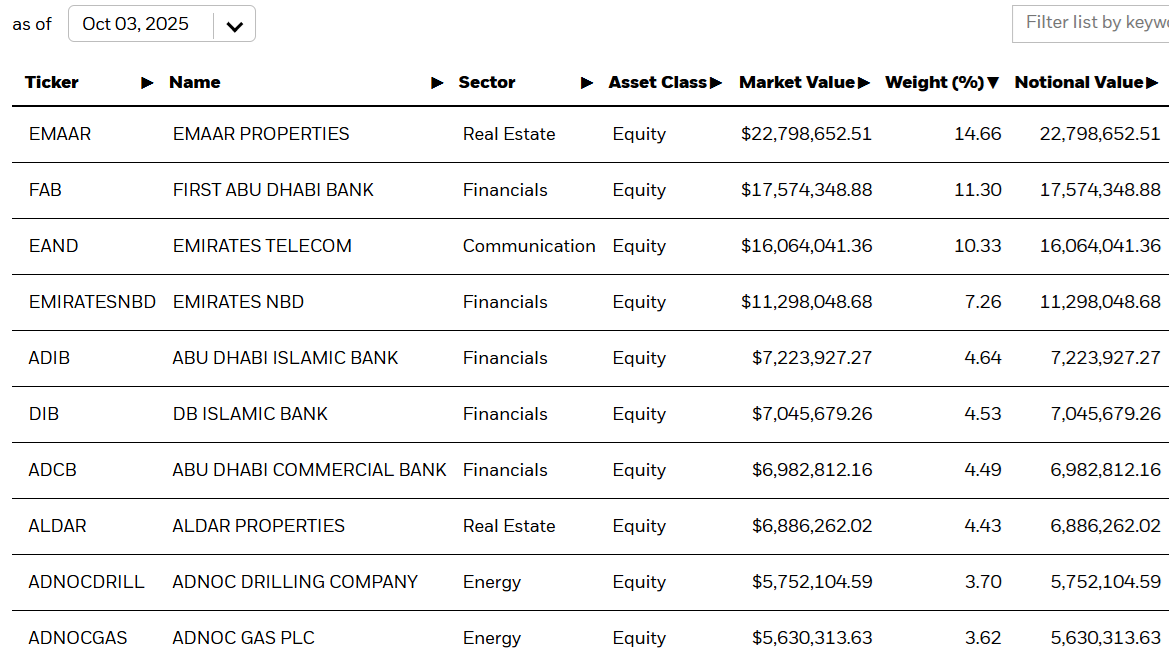Select the Asset Class column header
The height and width of the screenshot is (663, 1169).
tap(656, 82)
